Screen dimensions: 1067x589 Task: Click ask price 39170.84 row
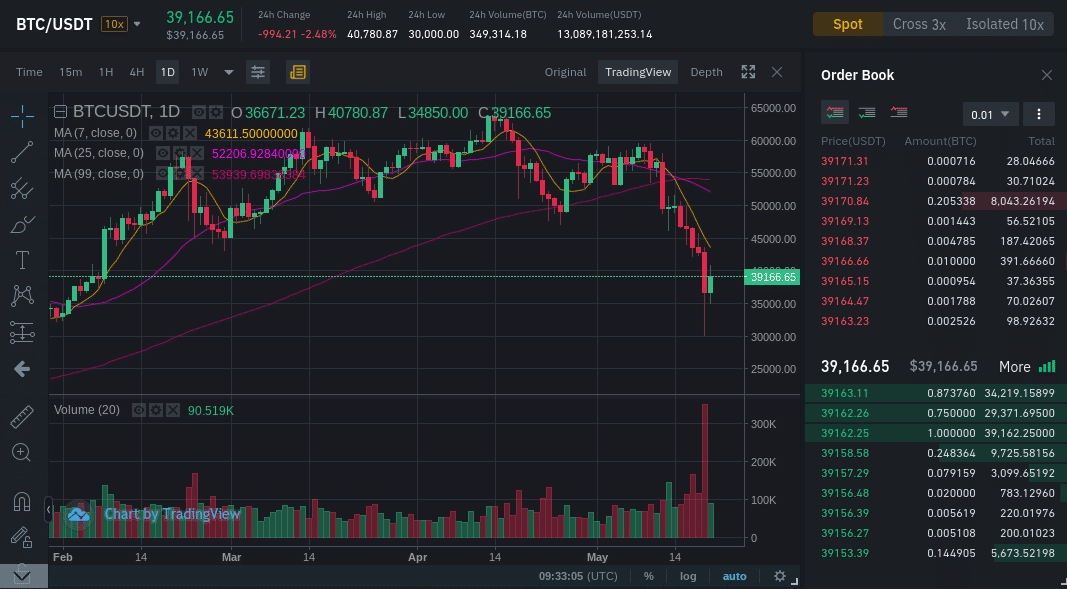coord(938,201)
